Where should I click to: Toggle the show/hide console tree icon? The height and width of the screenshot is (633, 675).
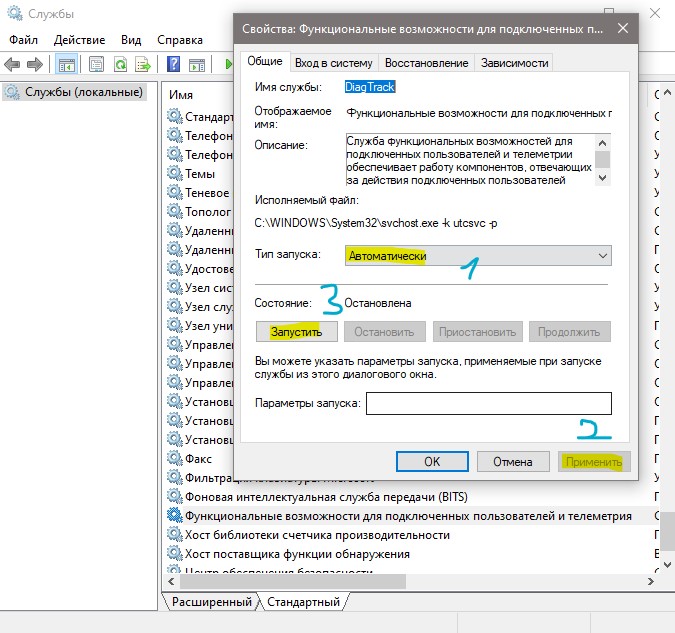point(66,65)
